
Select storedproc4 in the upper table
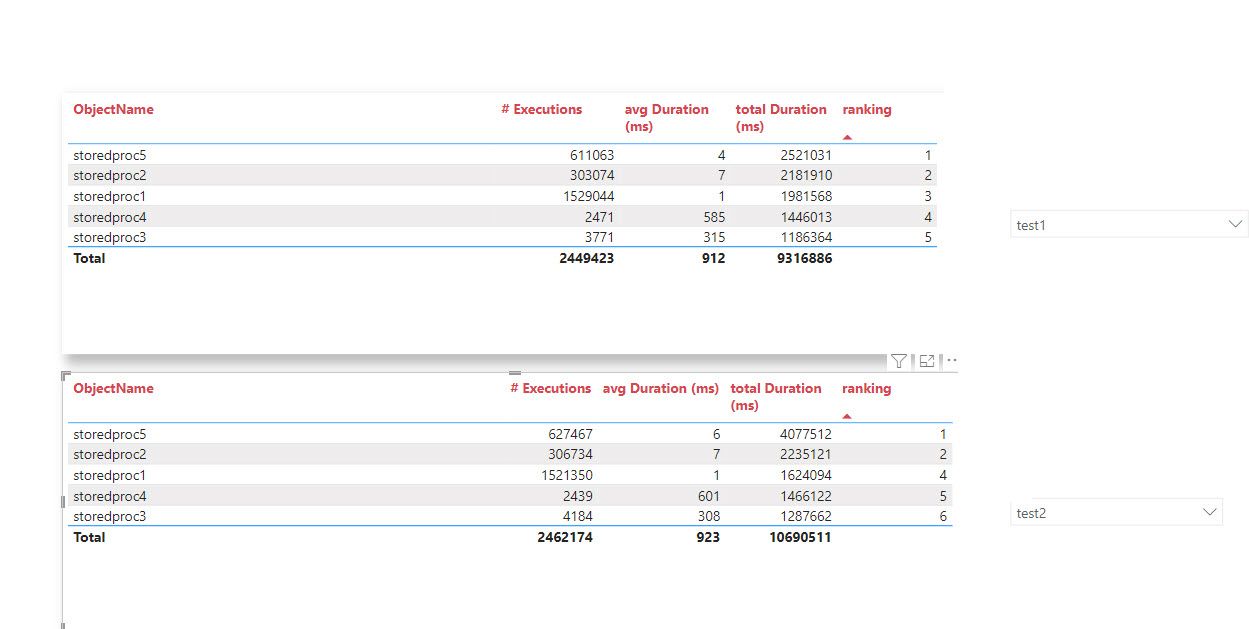(110, 217)
